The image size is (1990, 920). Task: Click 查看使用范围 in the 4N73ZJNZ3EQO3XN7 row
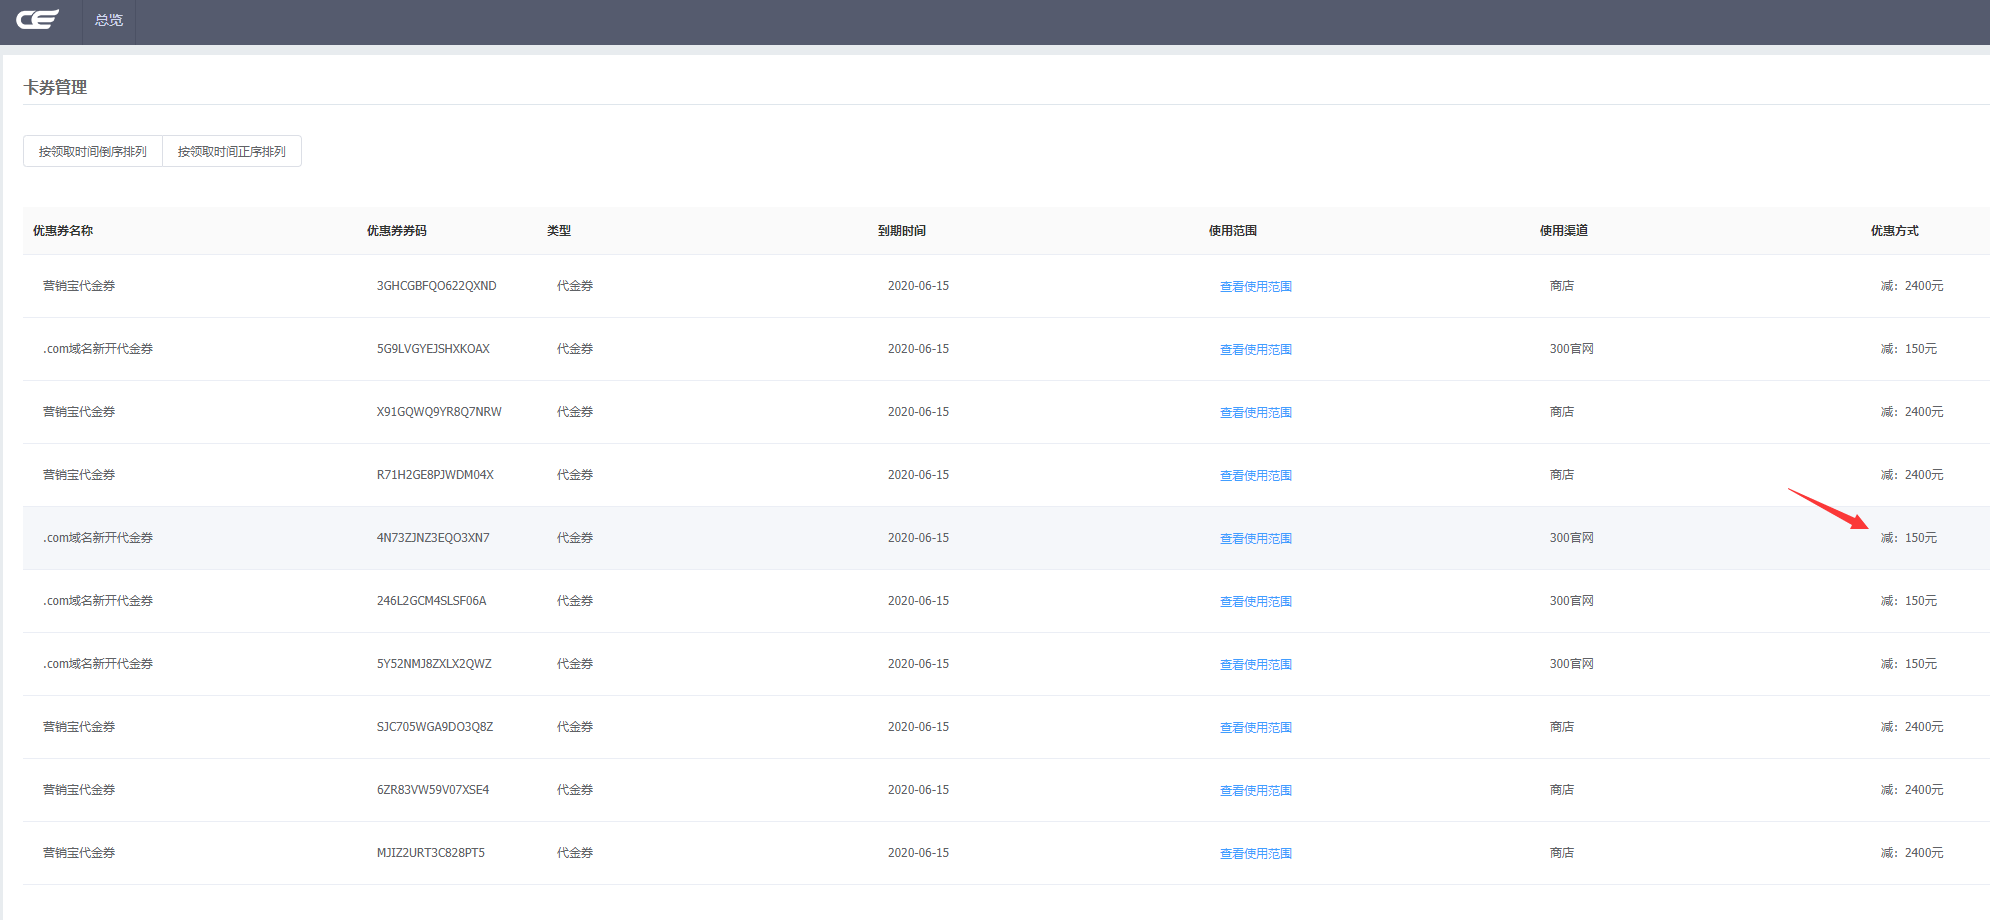coord(1255,539)
